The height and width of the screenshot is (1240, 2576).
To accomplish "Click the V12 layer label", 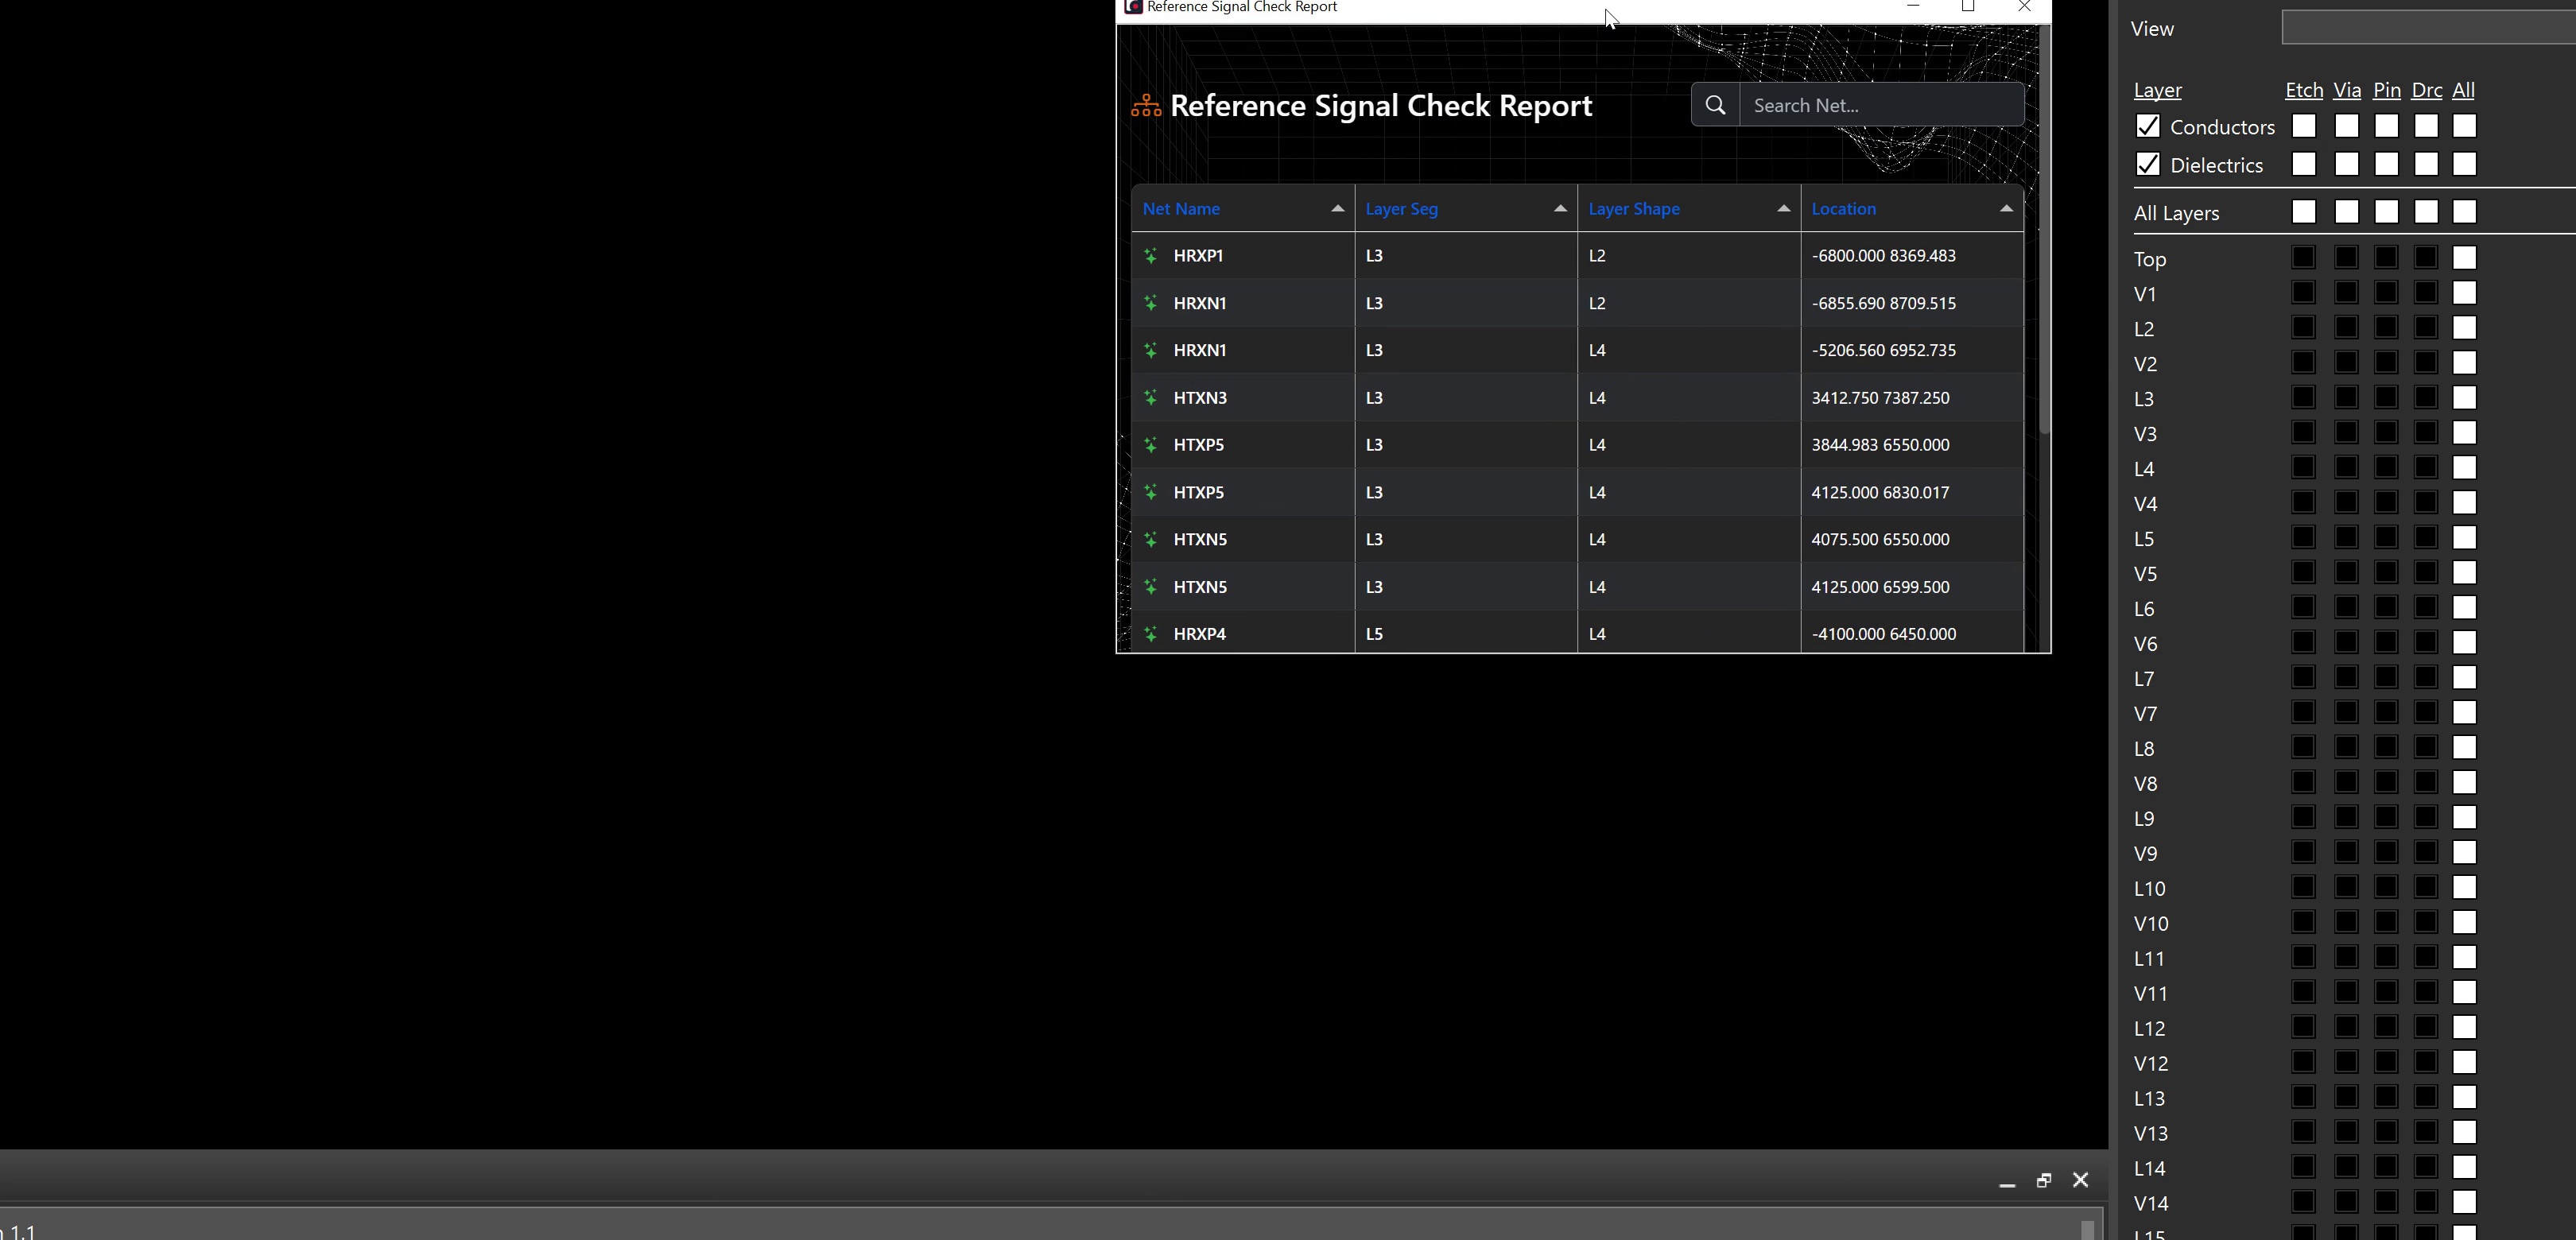I will 2151,1064.
